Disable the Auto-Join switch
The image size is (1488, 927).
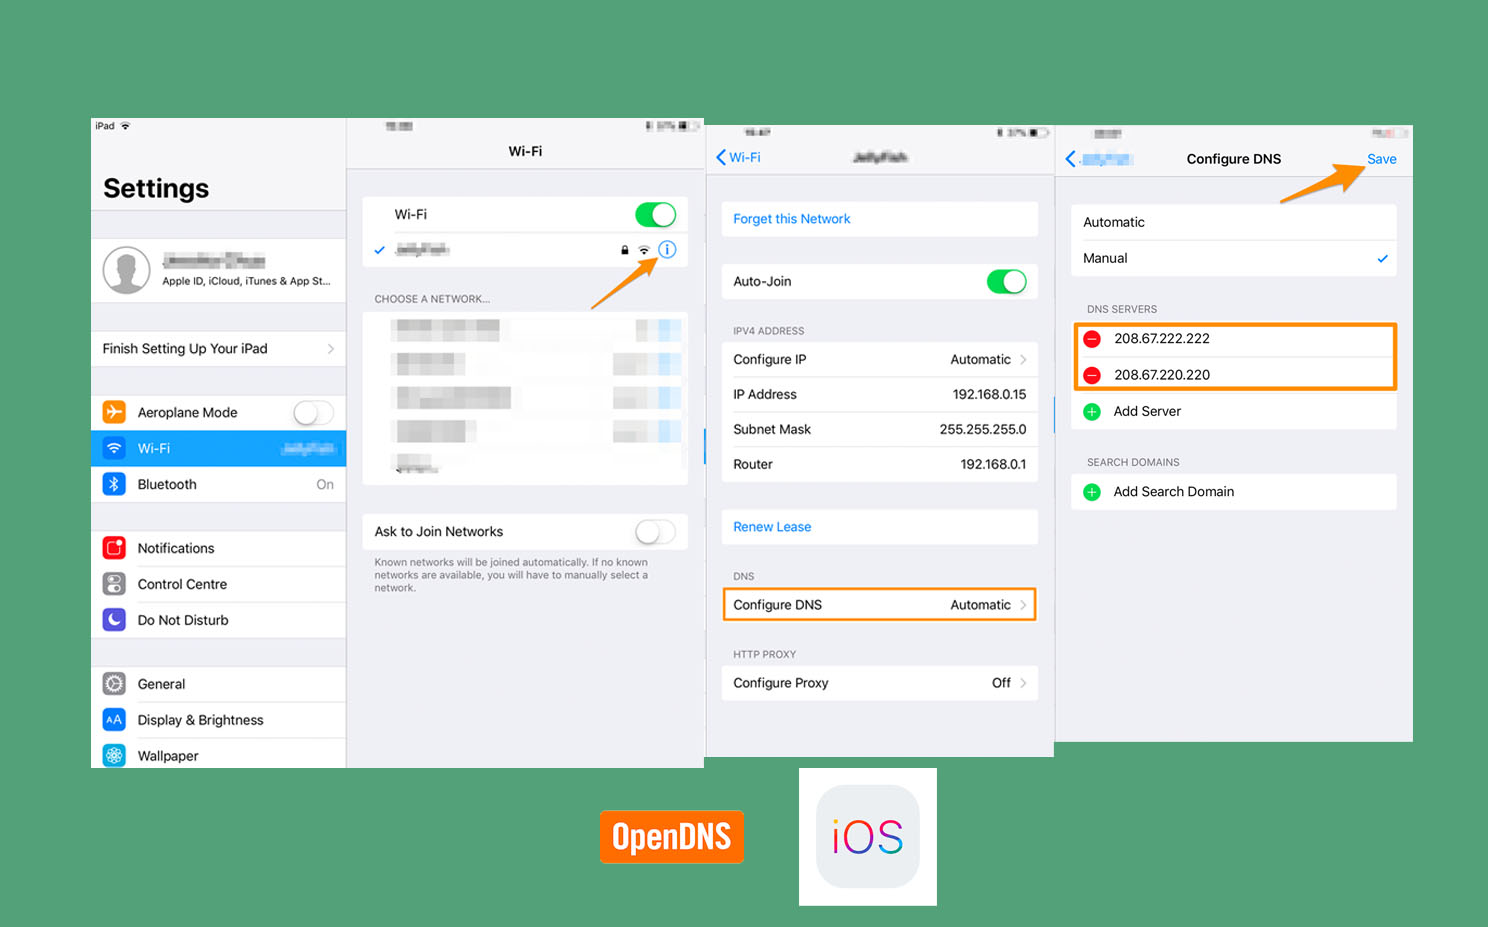coord(1006,282)
